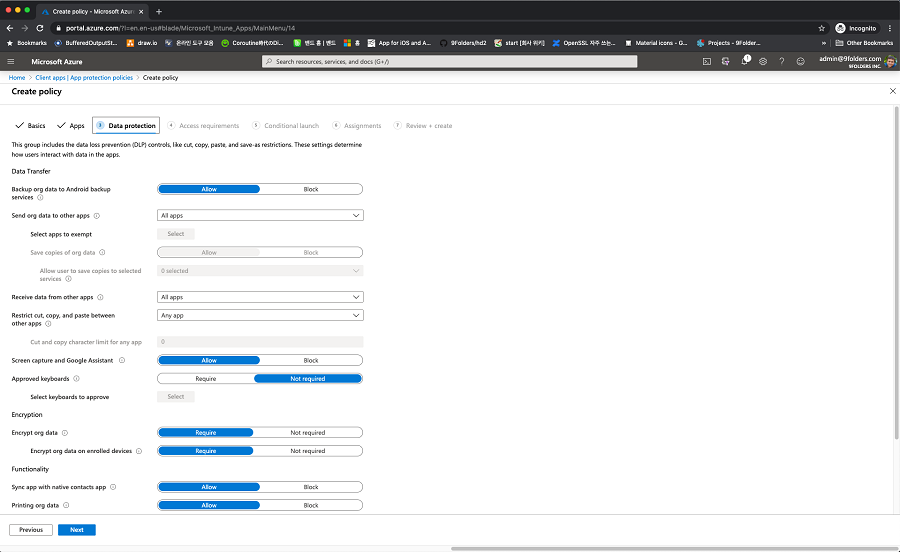The width and height of the screenshot is (900, 552).
Task: Click the horizontal scrollbar at the bottom
Action: click(674, 549)
